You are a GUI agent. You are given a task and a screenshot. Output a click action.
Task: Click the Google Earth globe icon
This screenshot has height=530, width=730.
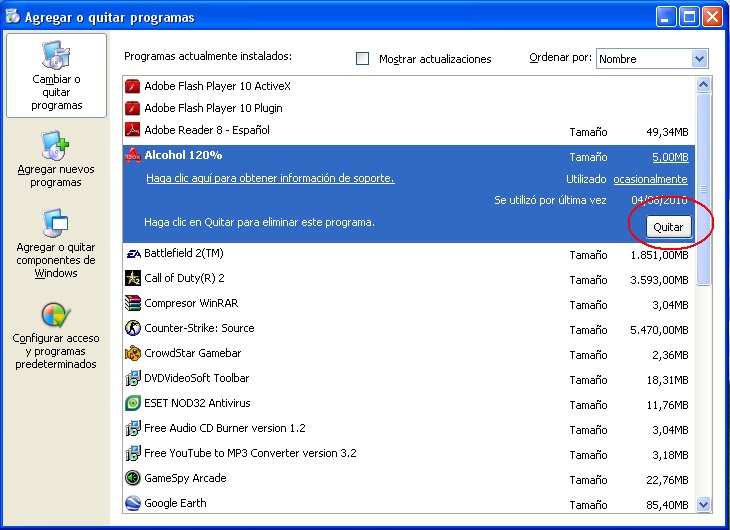[133, 503]
